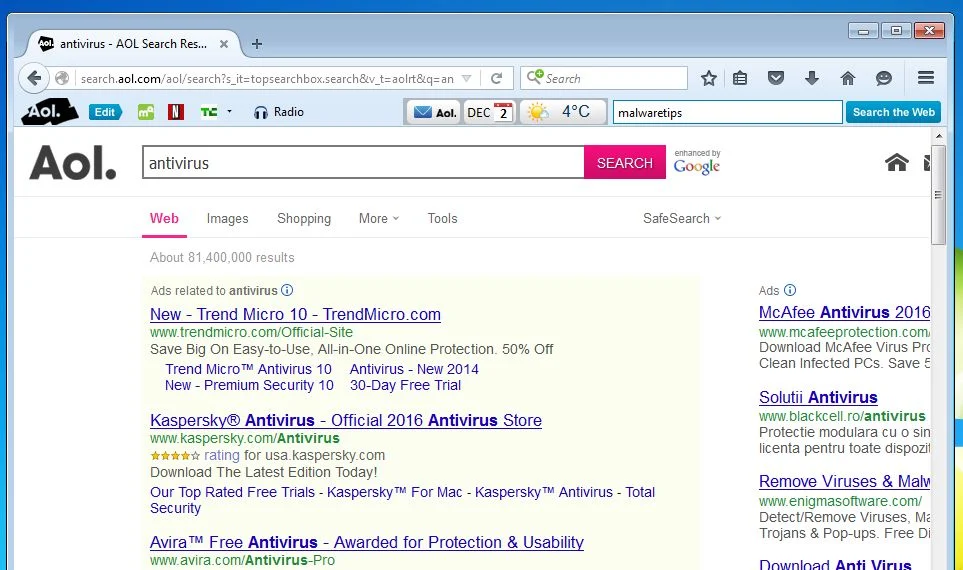Open the new tab plus button
This screenshot has width=963, height=570.
(x=257, y=44)
